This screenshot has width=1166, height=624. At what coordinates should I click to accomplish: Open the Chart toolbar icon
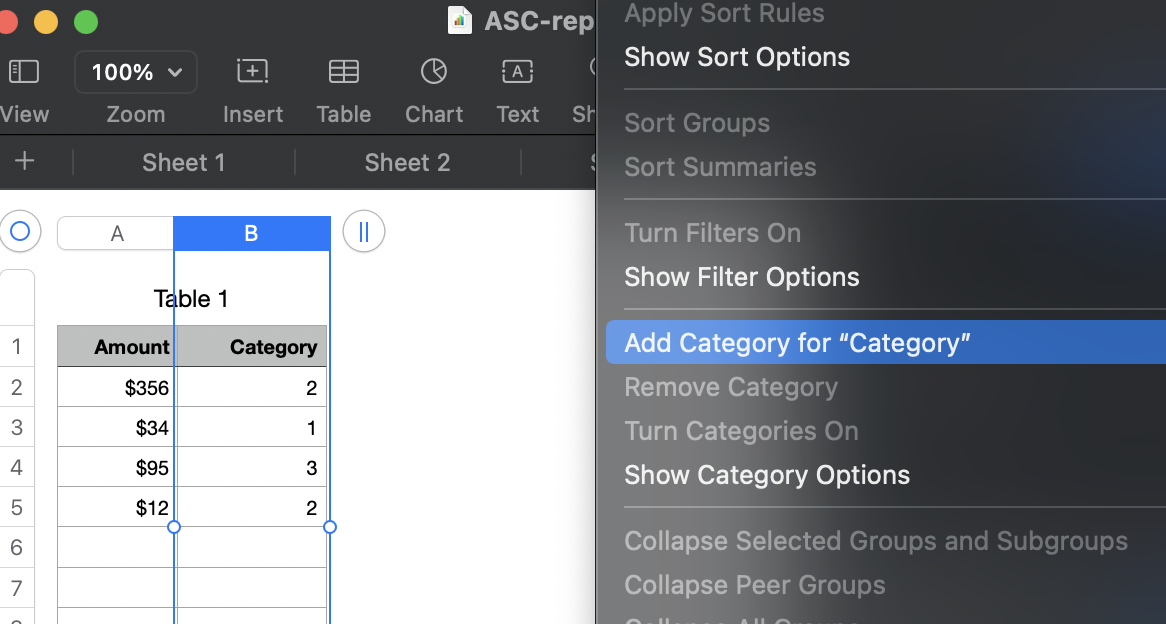point(433,72)
